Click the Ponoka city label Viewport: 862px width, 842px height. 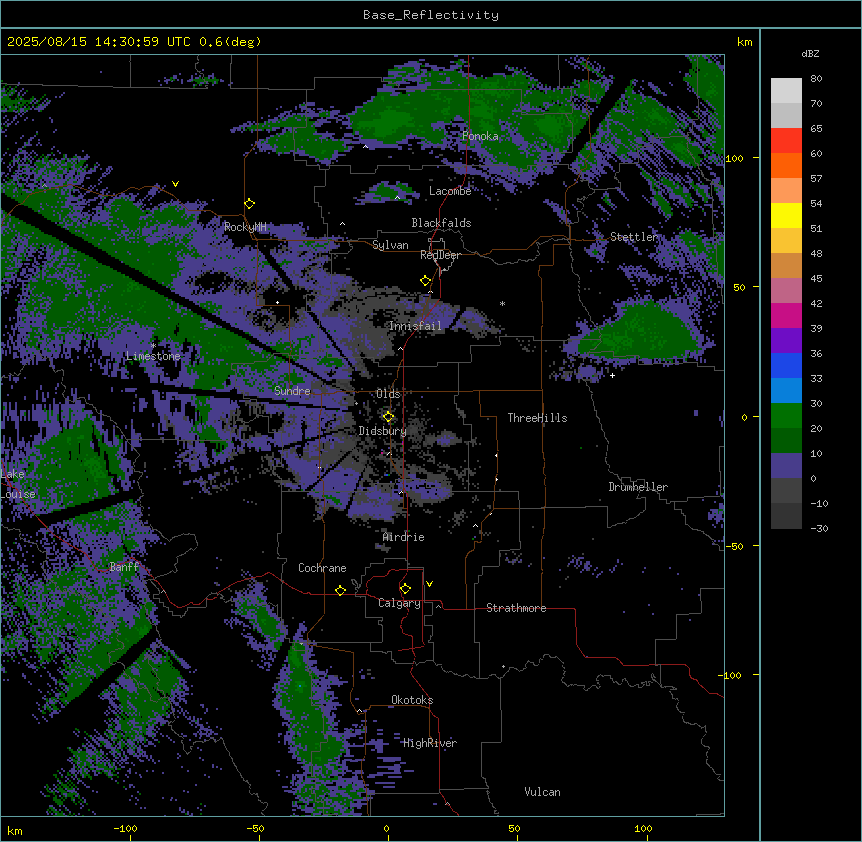480,136
